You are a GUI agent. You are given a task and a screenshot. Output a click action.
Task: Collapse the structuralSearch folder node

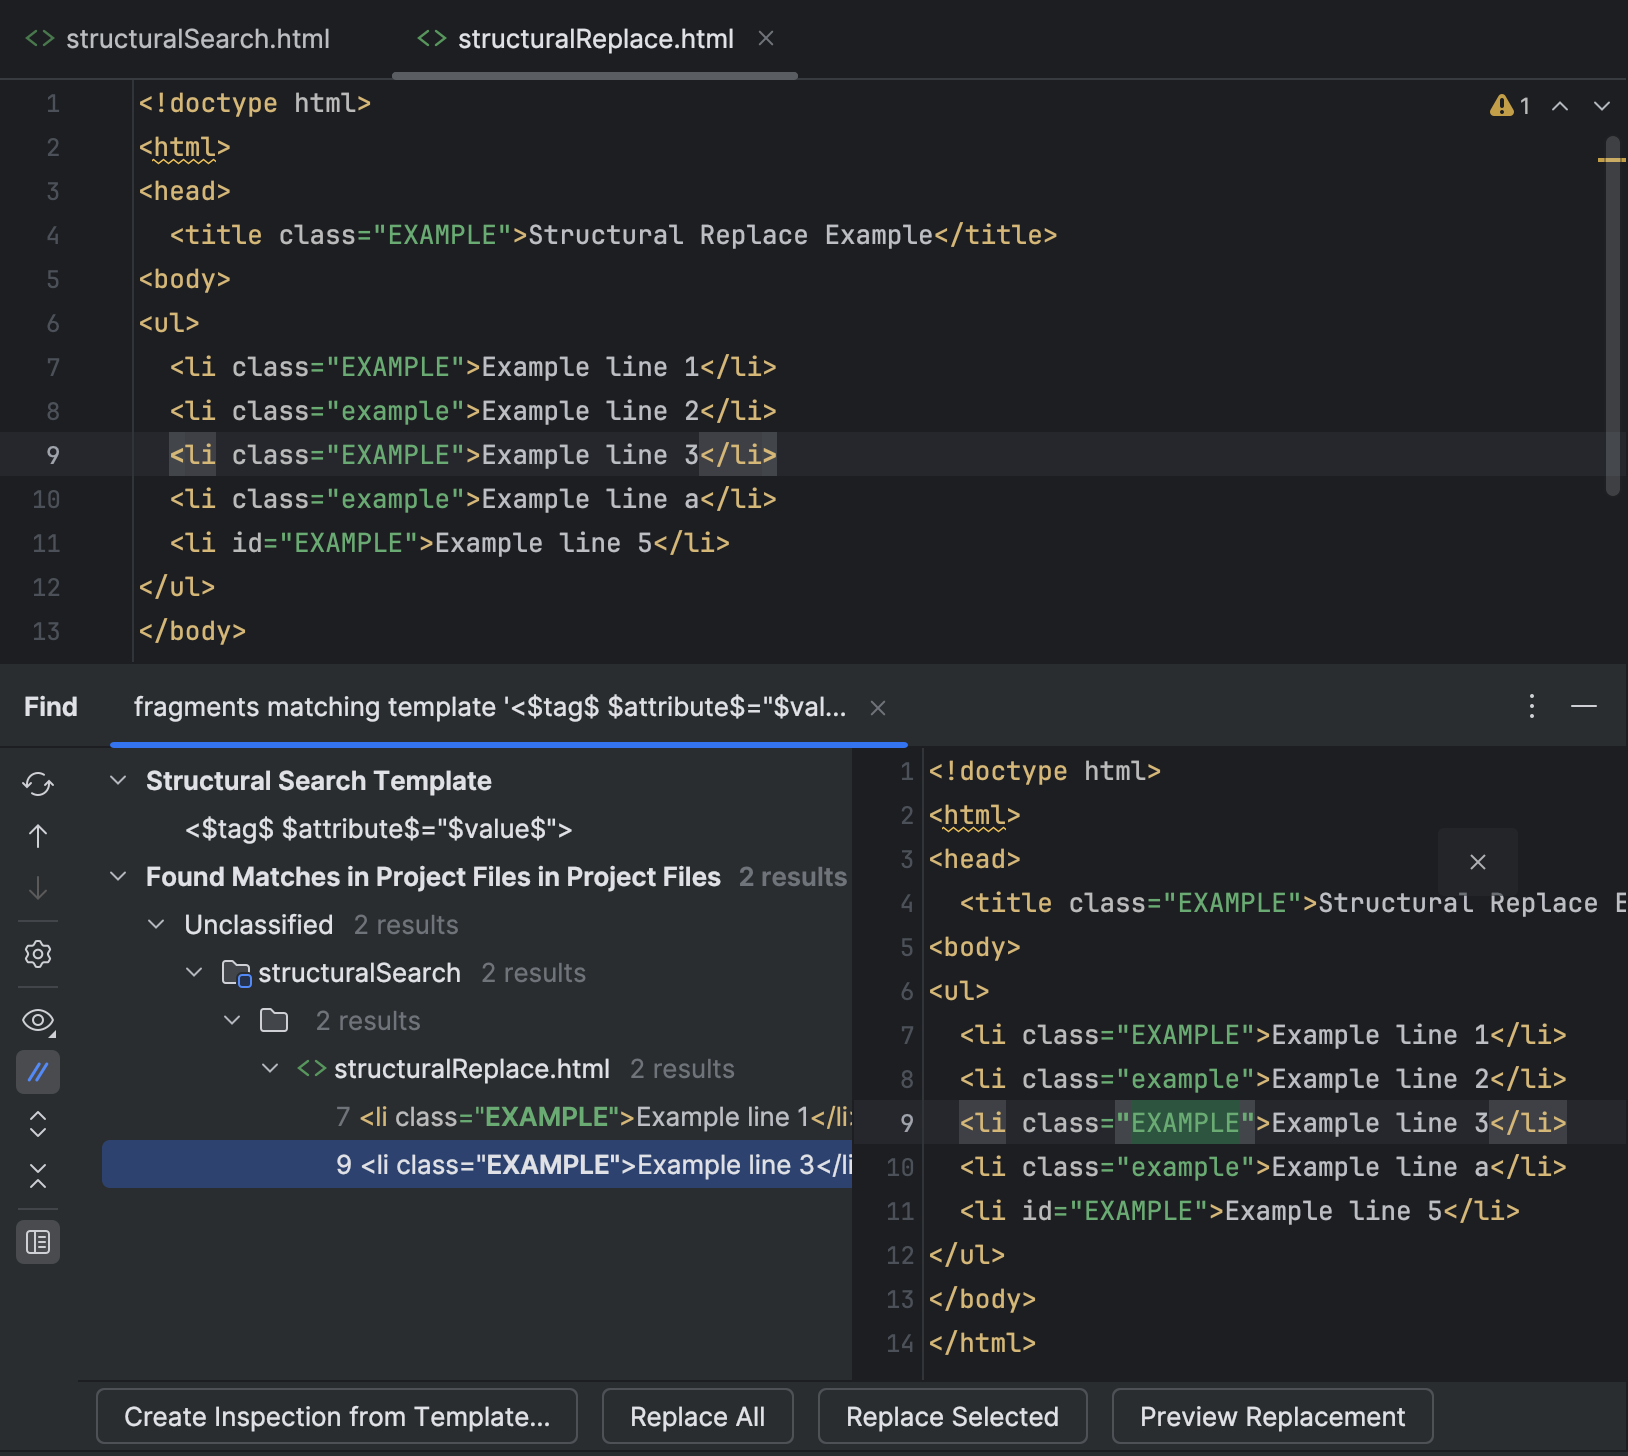point(193,971)
